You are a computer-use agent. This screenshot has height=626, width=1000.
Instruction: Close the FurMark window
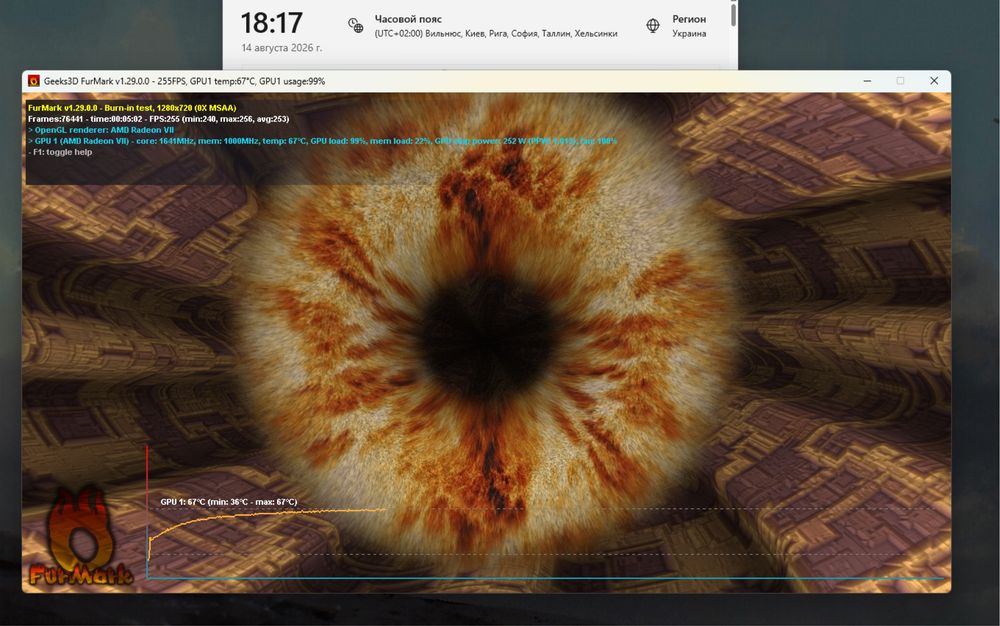coord(934,81)
